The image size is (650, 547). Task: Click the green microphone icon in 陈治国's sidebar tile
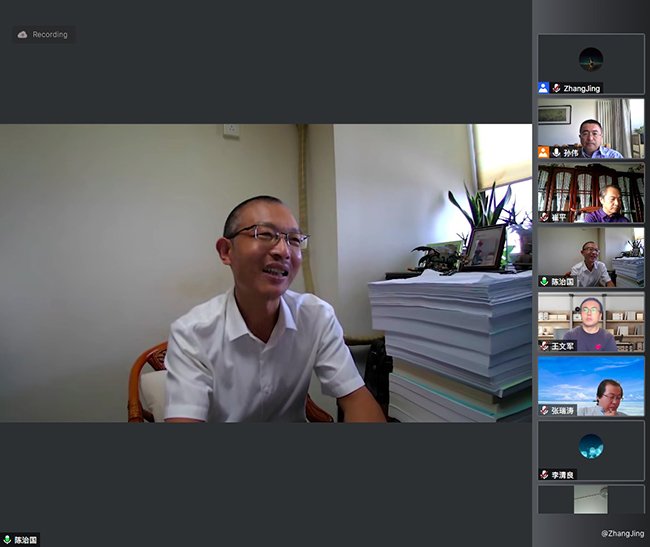pyautogui.click(x=544, y=281)
